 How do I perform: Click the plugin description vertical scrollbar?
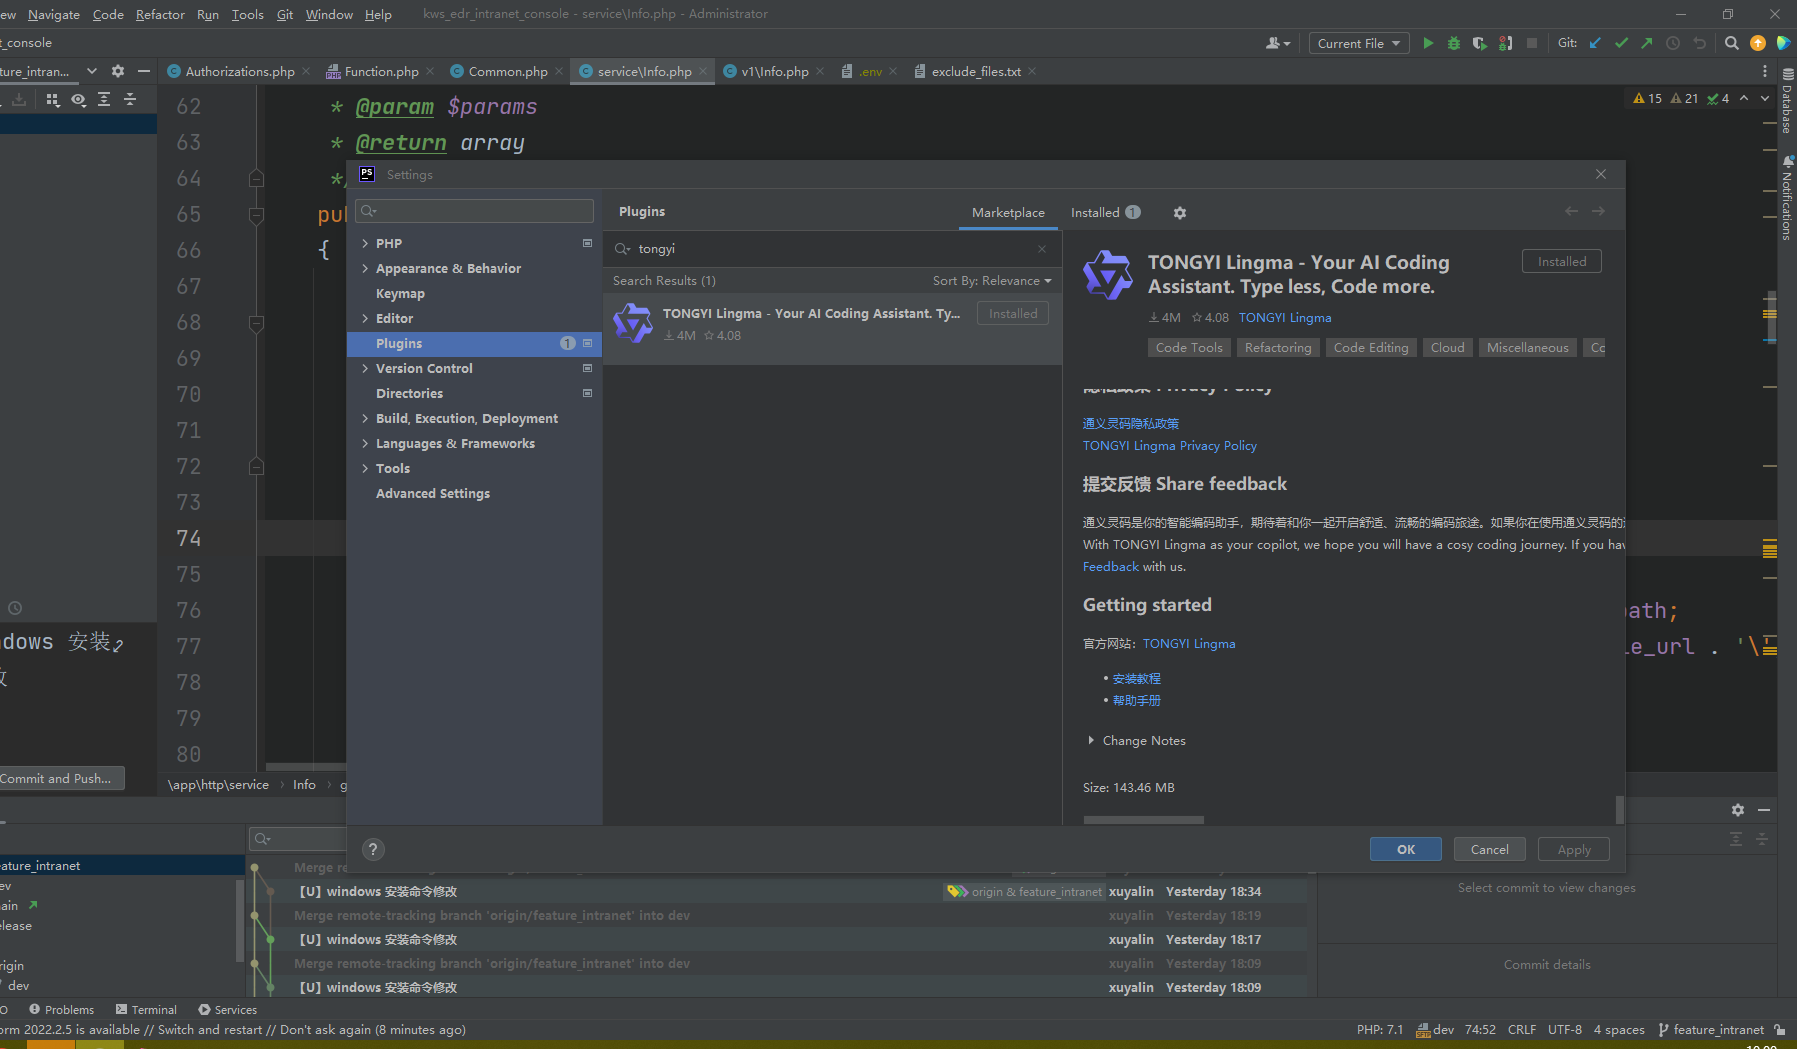point(1619,809)
